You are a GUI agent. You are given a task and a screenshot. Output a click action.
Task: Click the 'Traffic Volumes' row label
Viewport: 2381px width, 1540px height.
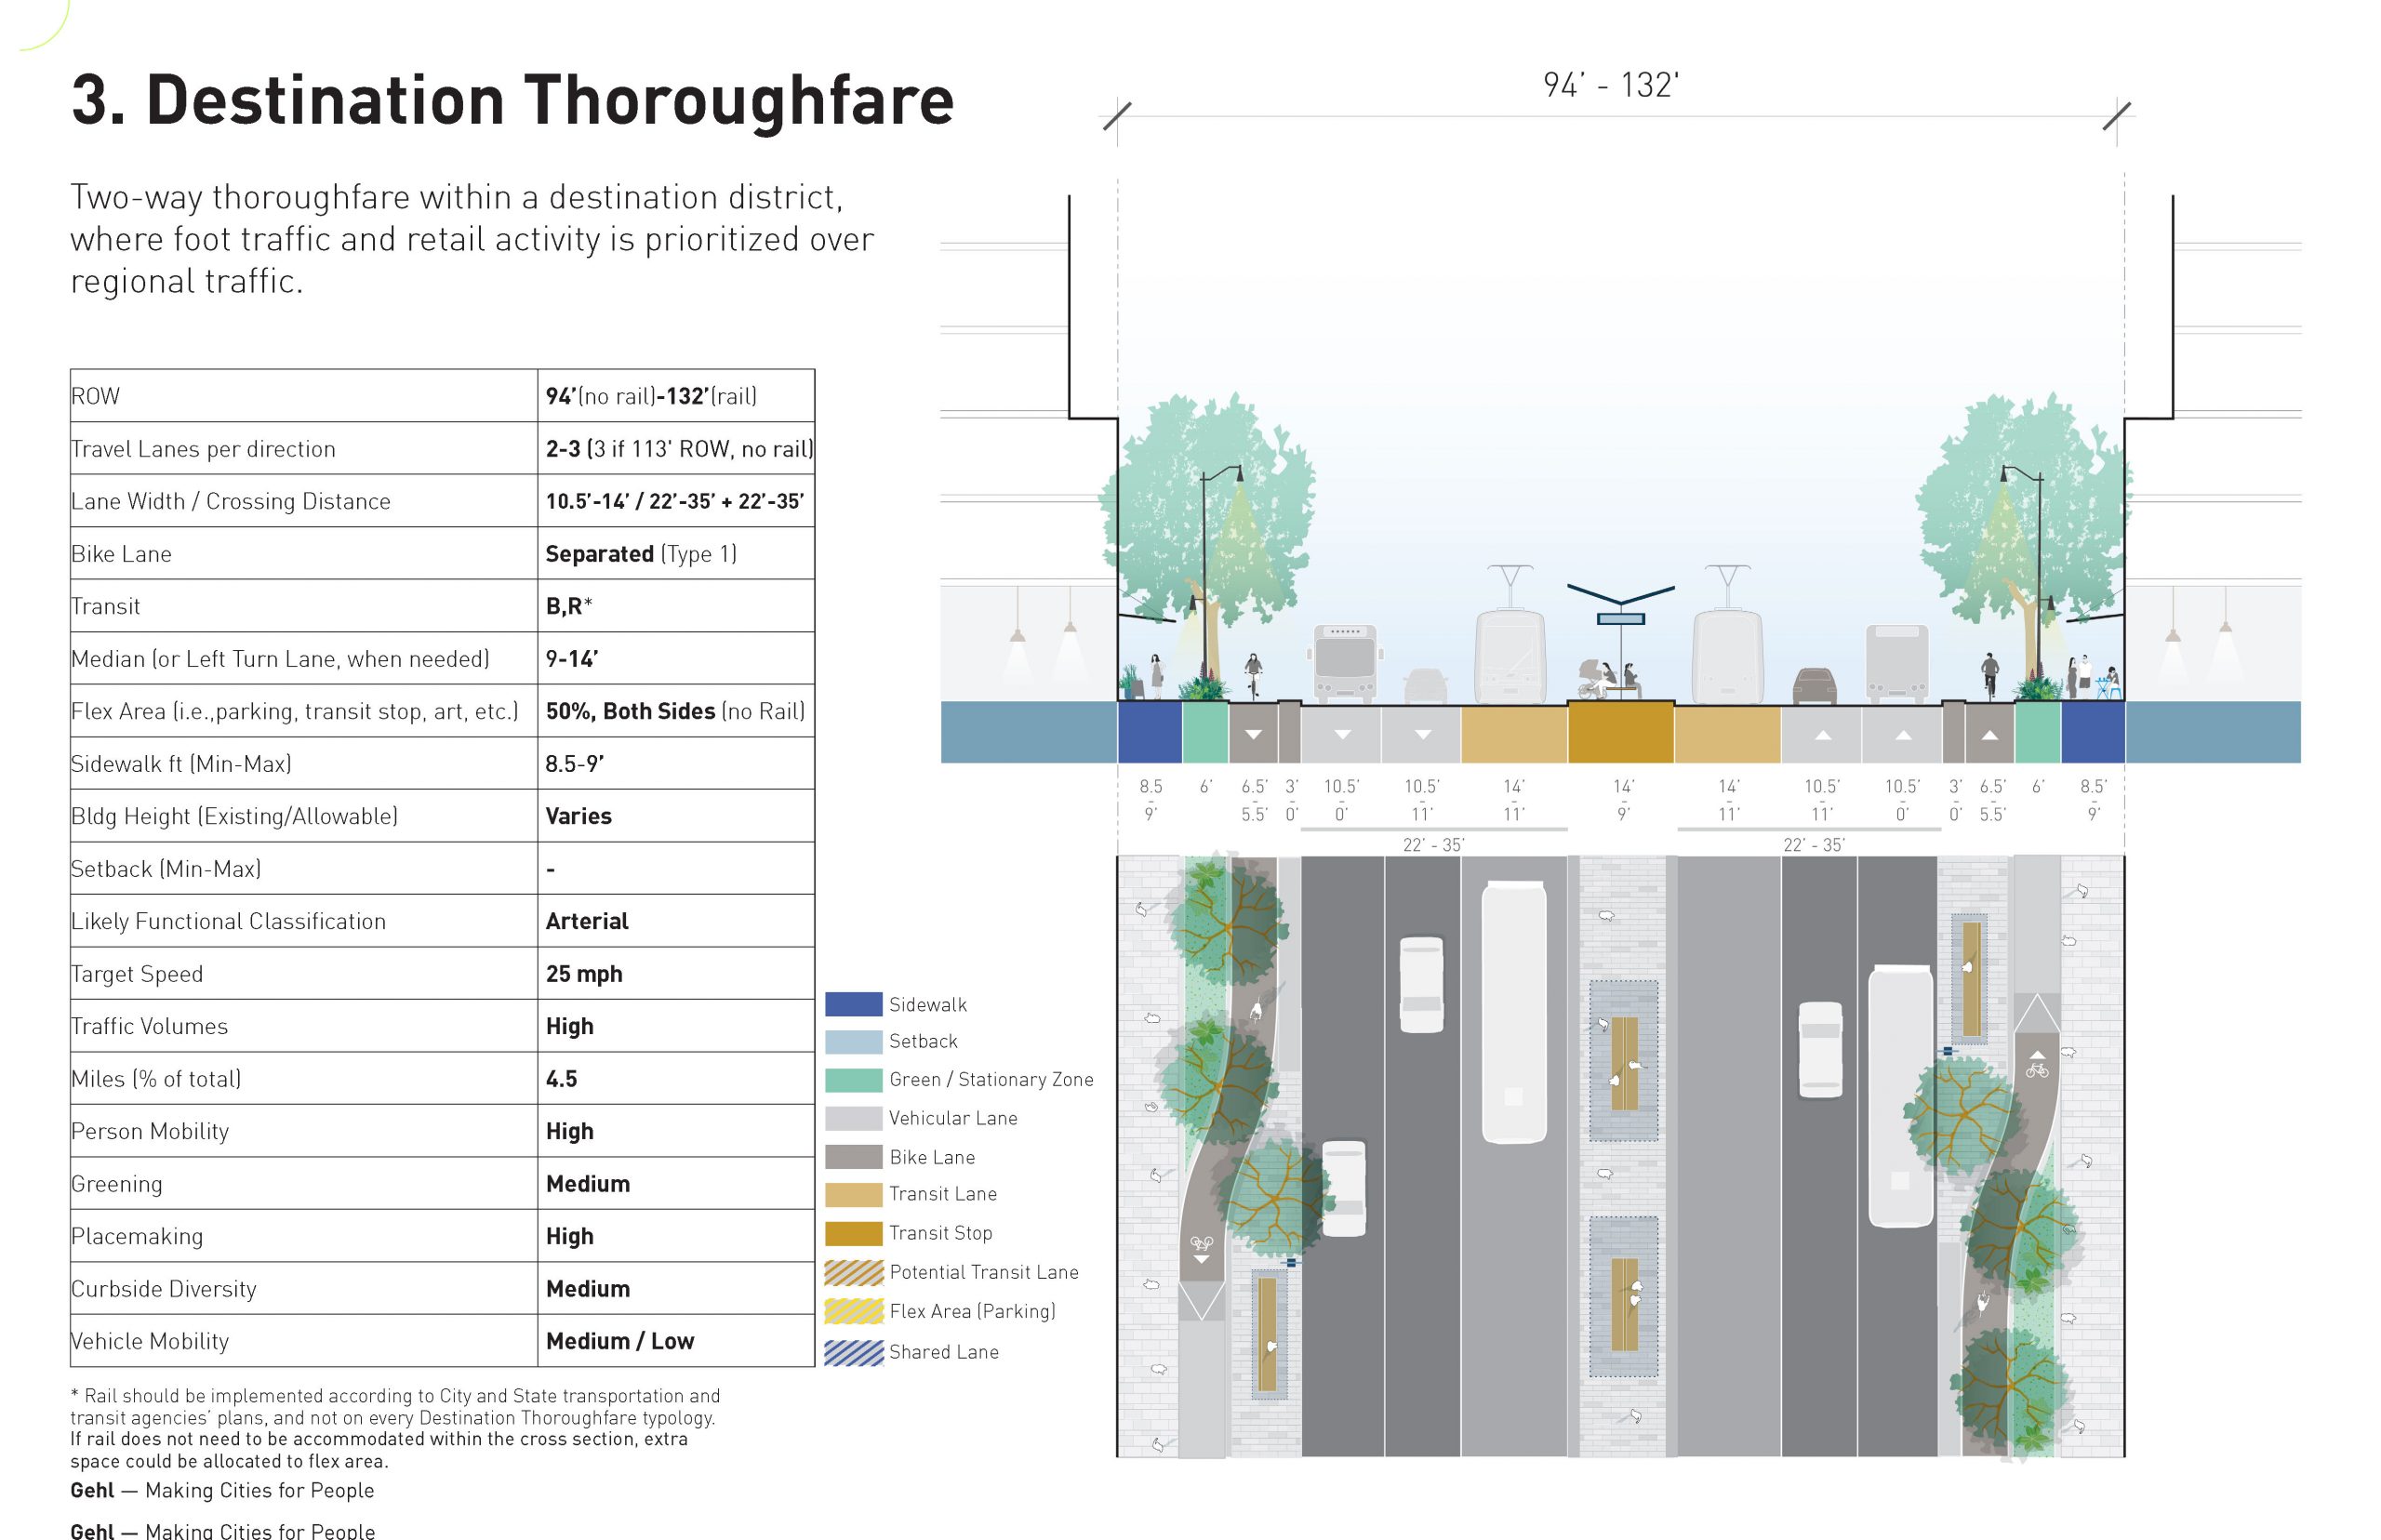coord(149,1026)
